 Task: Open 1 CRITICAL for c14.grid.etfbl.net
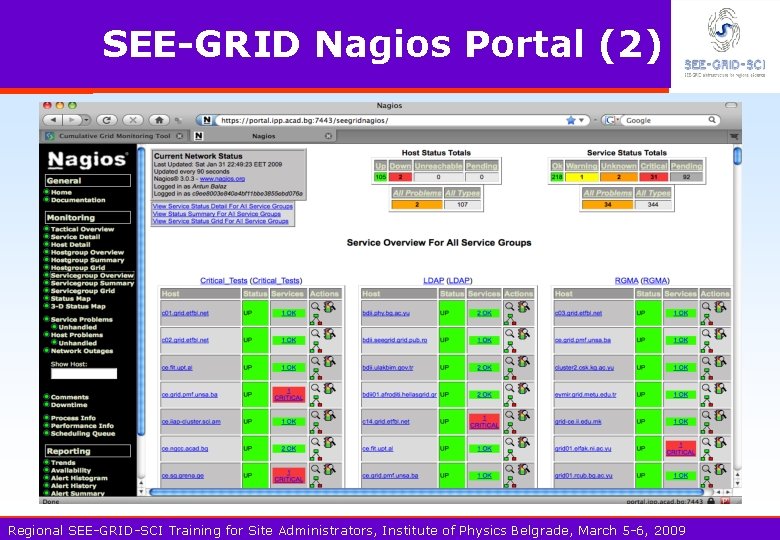click(x=484, y=422)
